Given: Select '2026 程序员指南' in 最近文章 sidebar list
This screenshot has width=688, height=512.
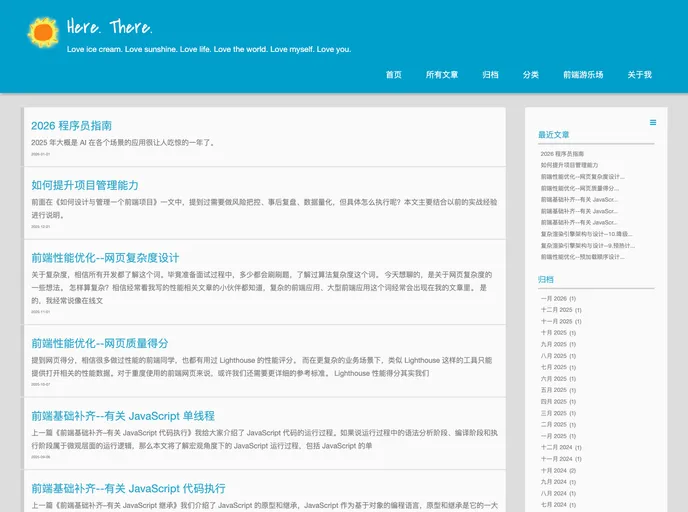Looking at the screenshot, I should tap(562, 154).
